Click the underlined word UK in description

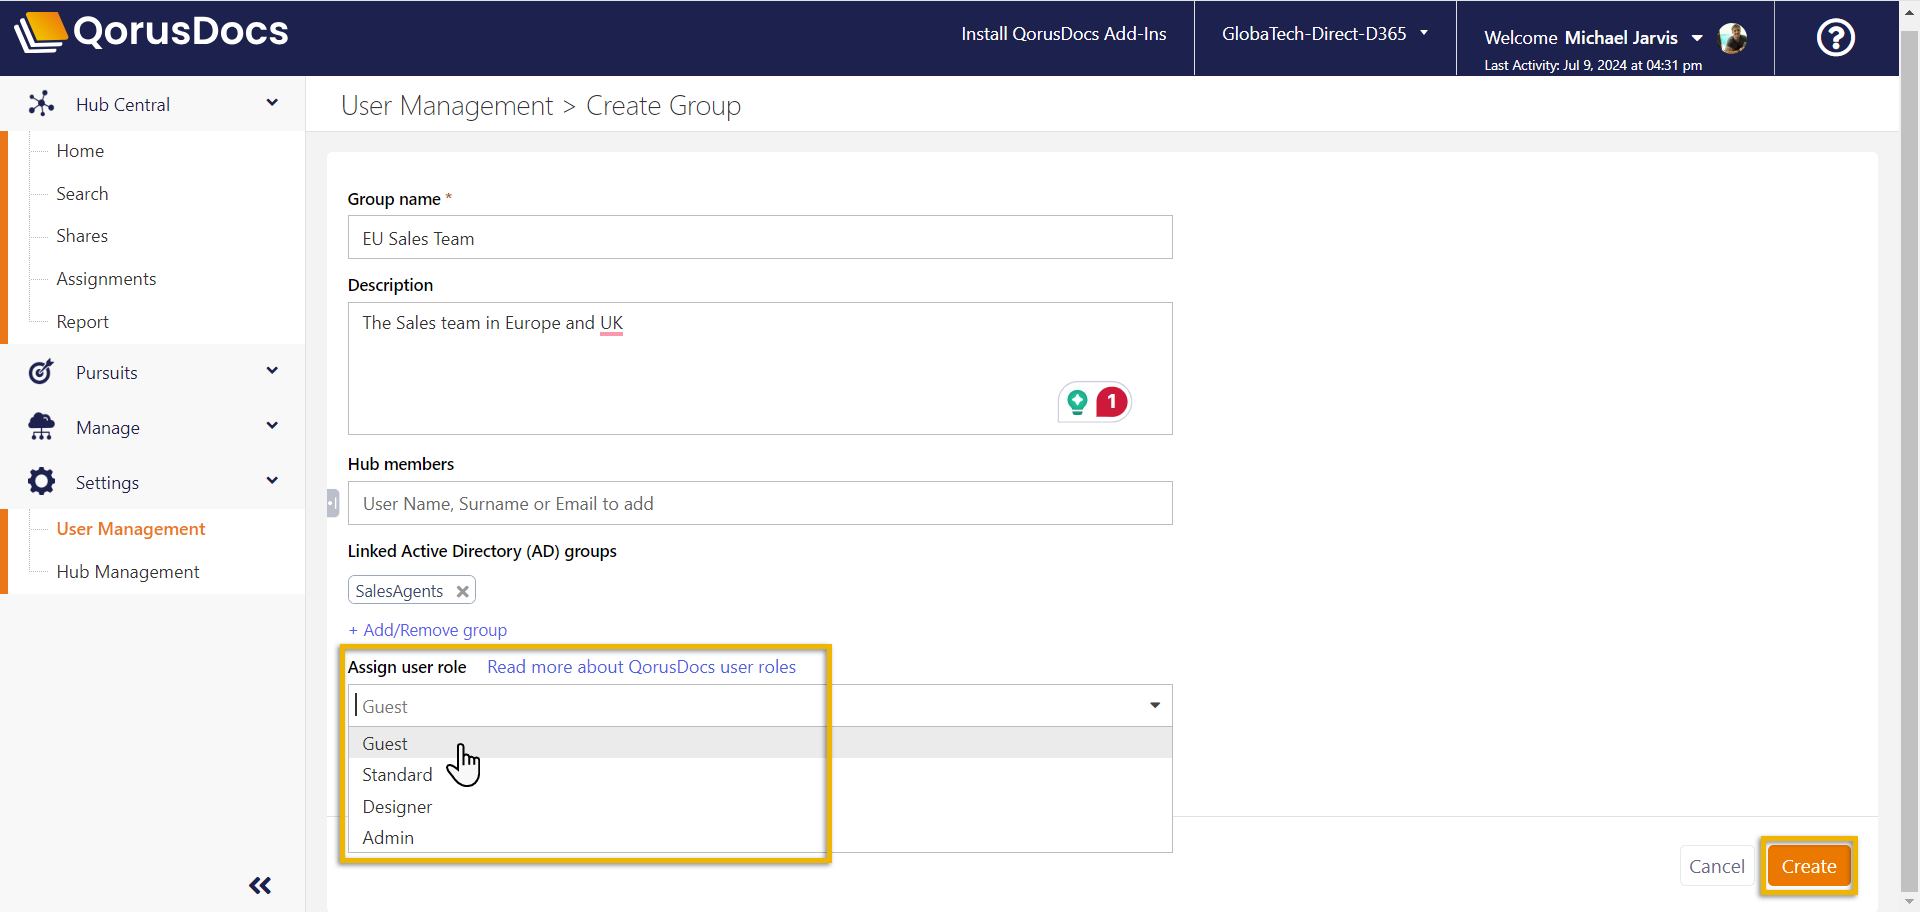click(611, 323)
